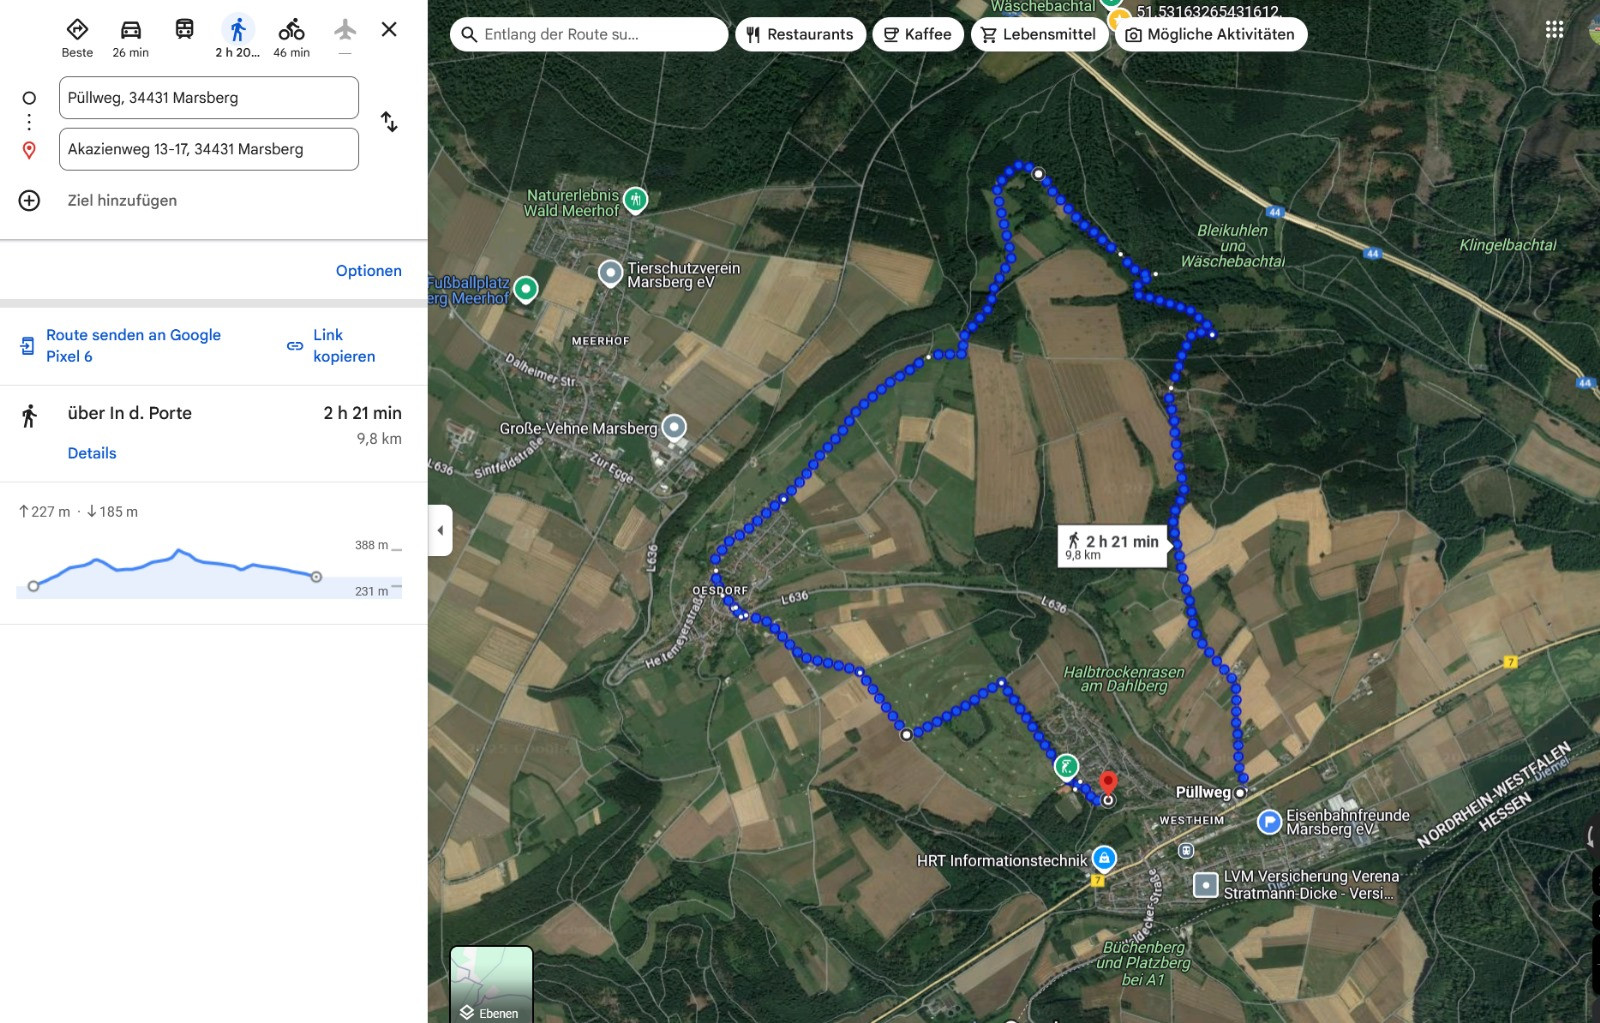Select the public transit mode icon
The height and width of the screenshot is (1023, 1600).
pos(184,30)
